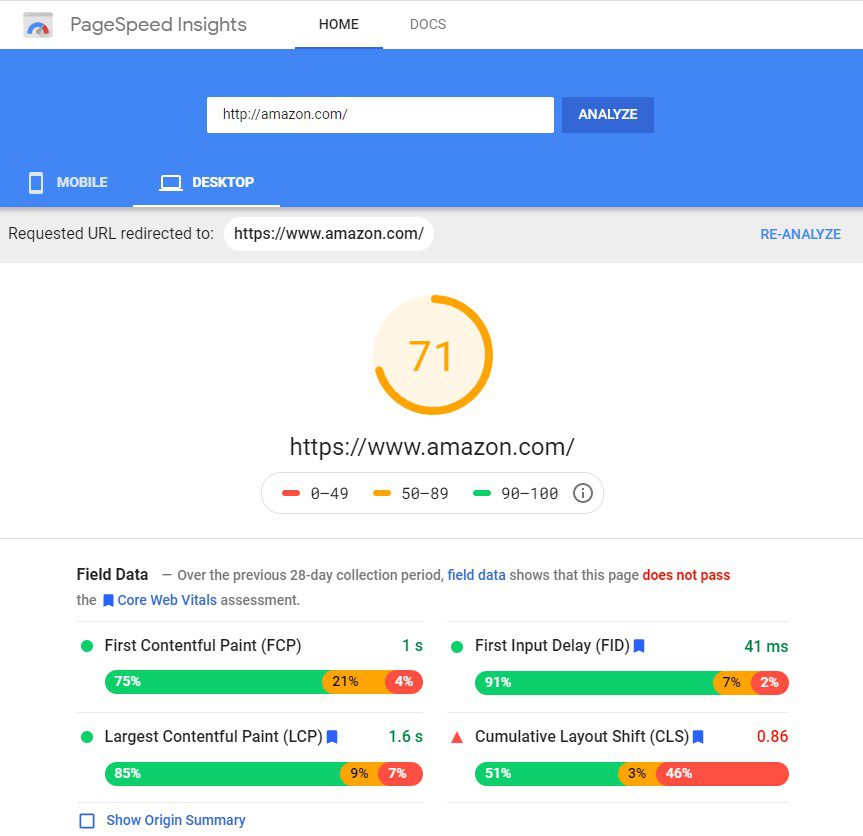The height and width of the screenshot is (836, 863).
Task: Click the 'does not pass' red text
Action: coord(686,575)
